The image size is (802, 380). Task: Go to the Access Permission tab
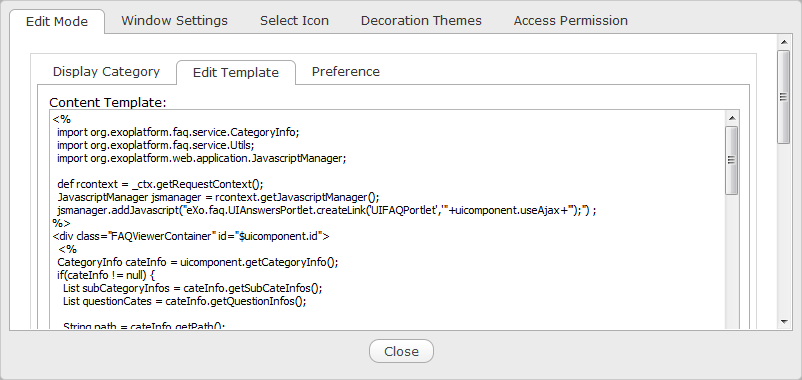click(570, 21)
